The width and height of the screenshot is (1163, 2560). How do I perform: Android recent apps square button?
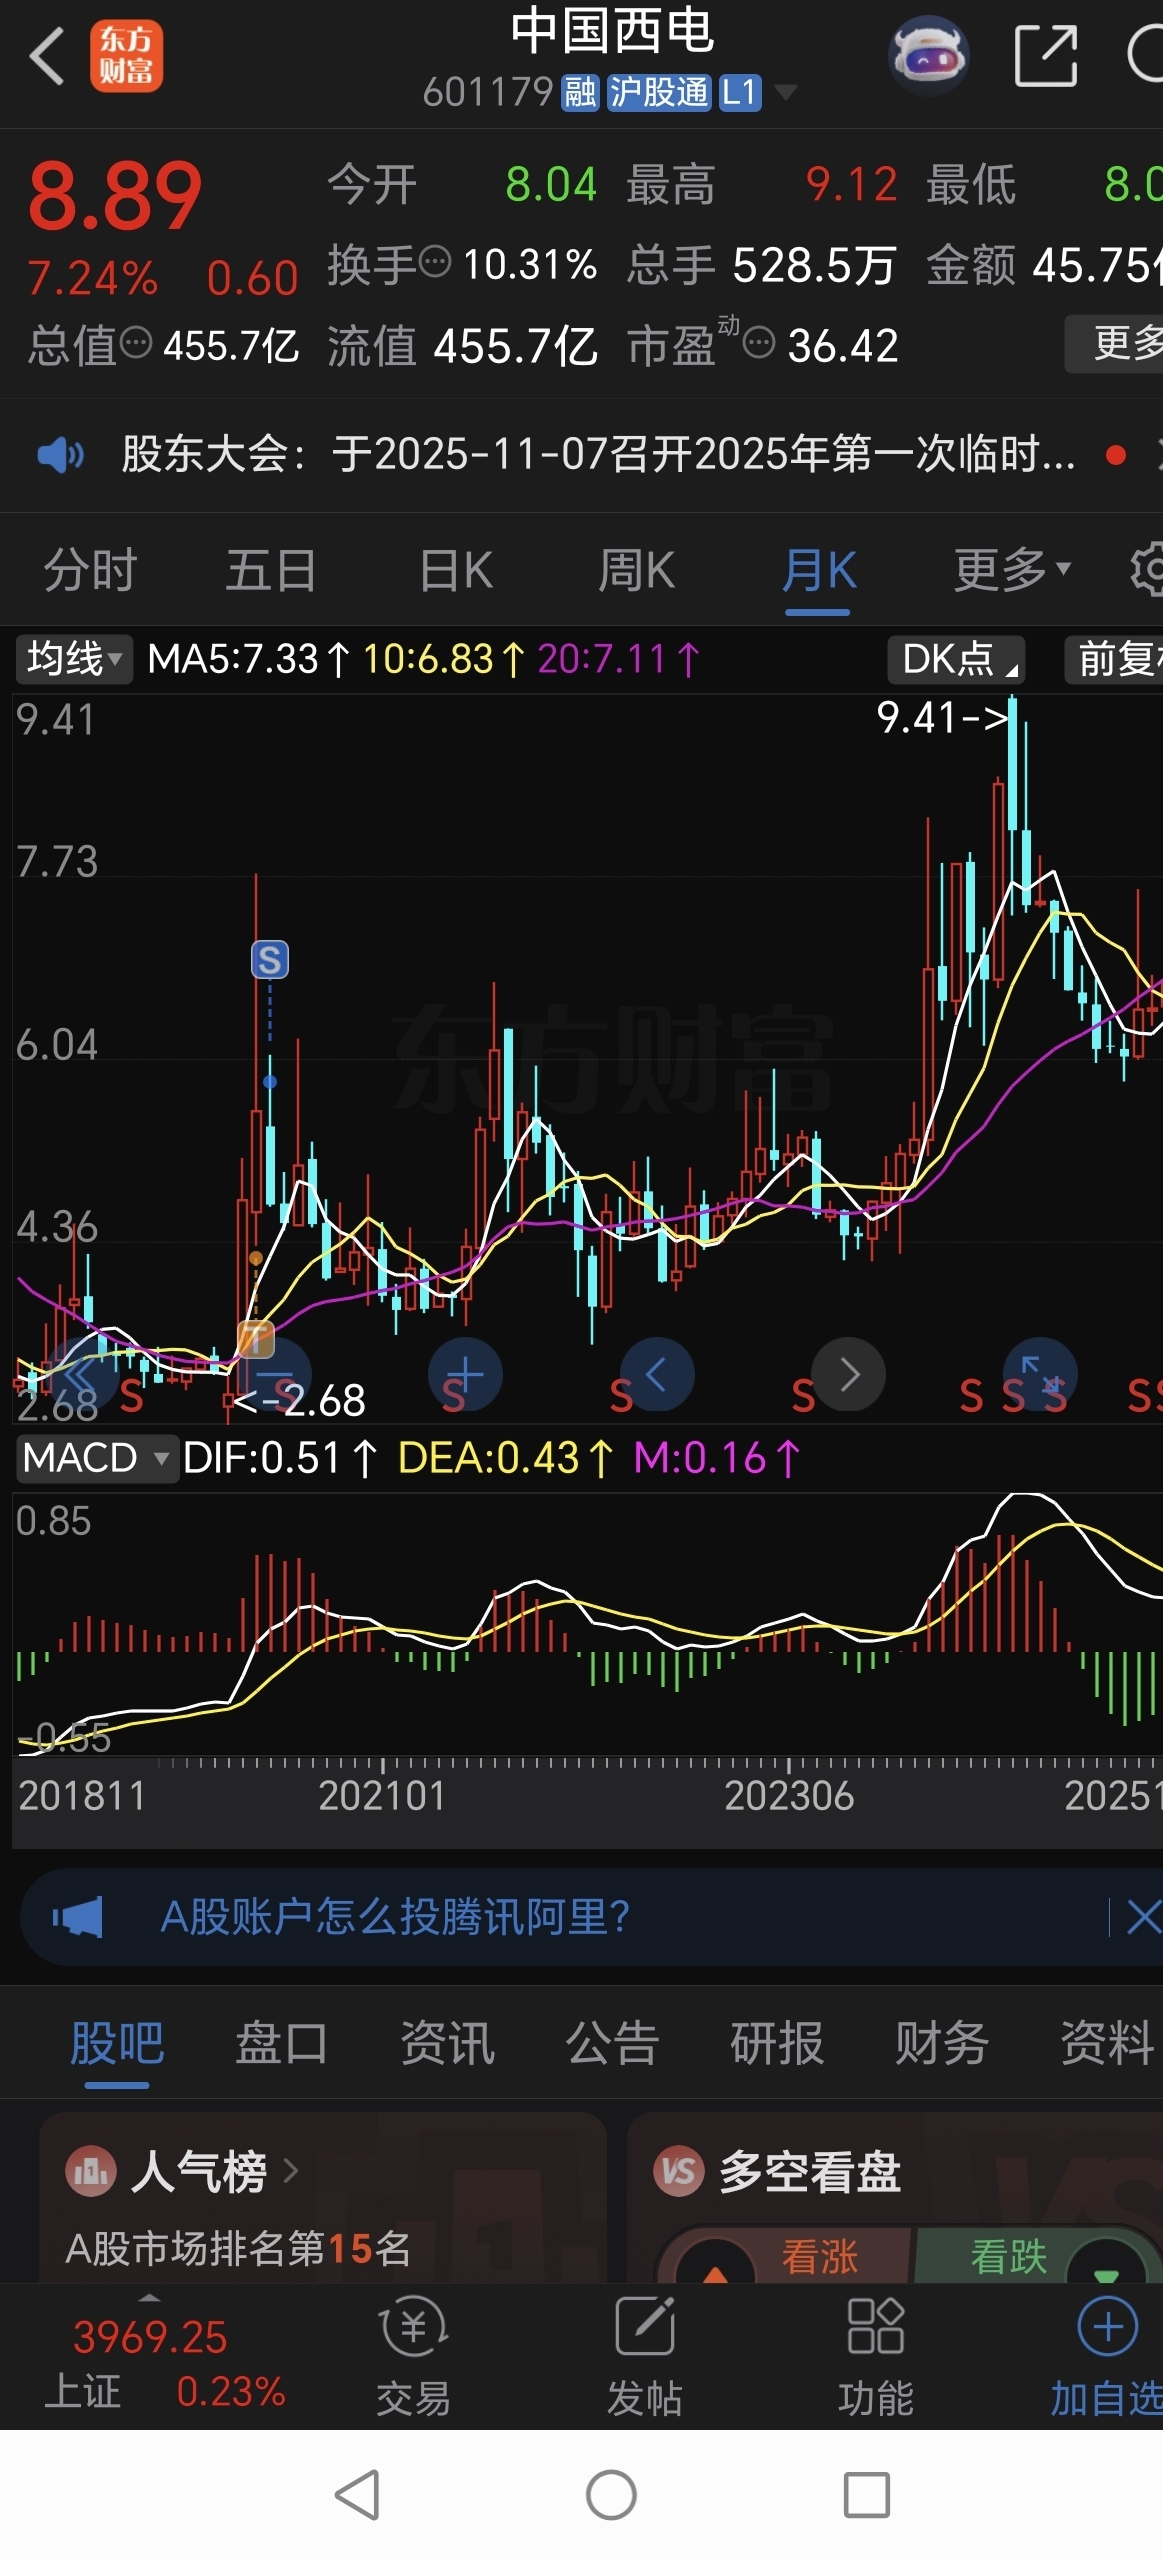point(867,2495)
